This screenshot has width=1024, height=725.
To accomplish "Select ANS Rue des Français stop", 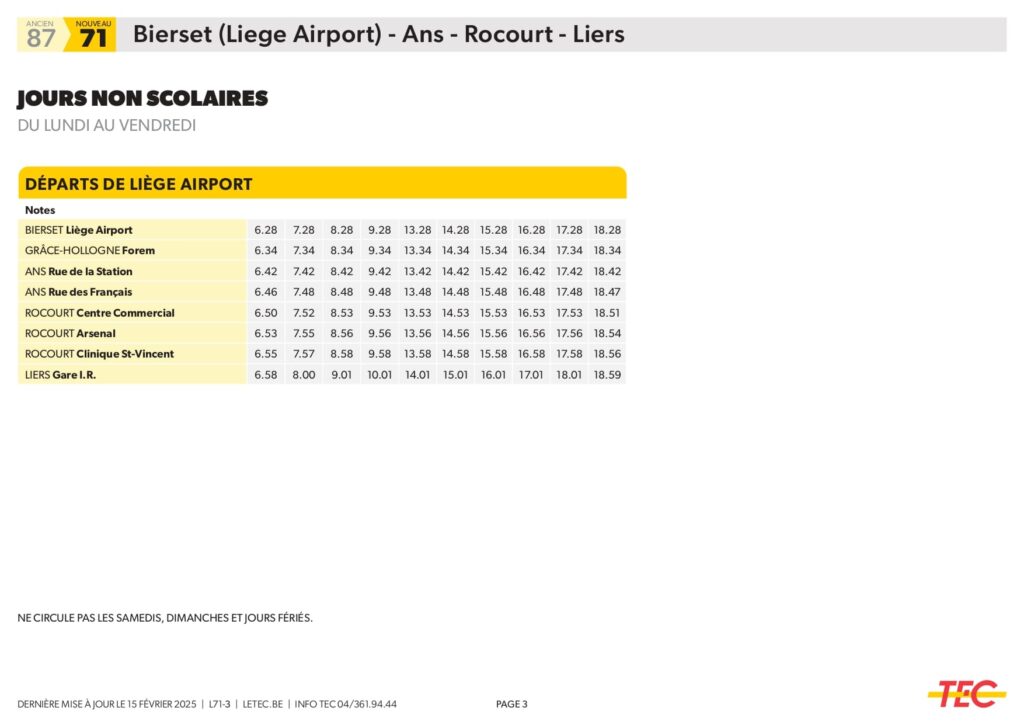I will pos(79,292).
